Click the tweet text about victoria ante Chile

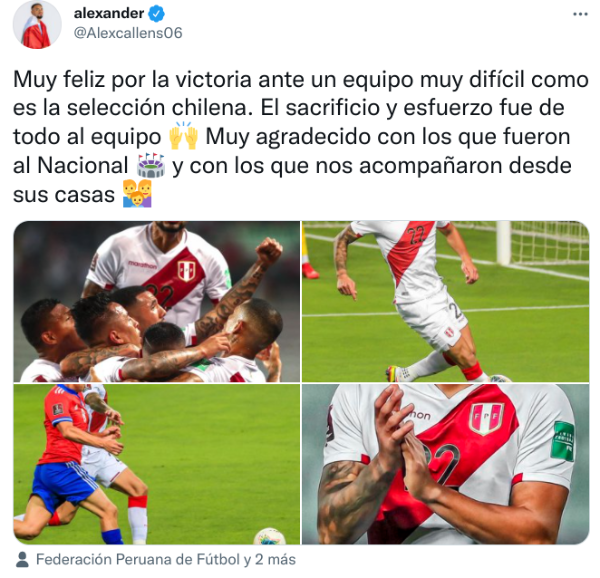click(300, 137)
